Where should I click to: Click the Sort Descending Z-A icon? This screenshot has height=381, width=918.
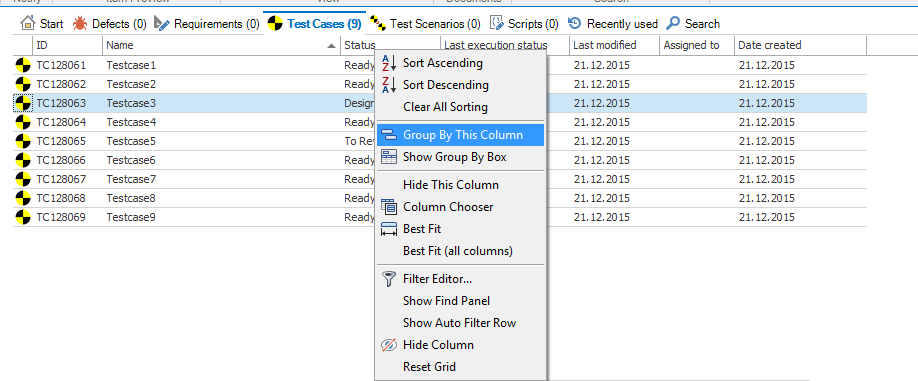[x=389, y=85]
